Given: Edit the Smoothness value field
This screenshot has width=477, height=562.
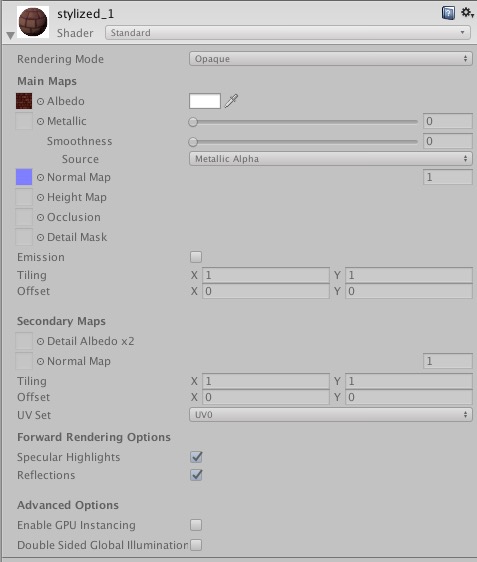Looking at the screenshot, I should click(x=448, y=141).
